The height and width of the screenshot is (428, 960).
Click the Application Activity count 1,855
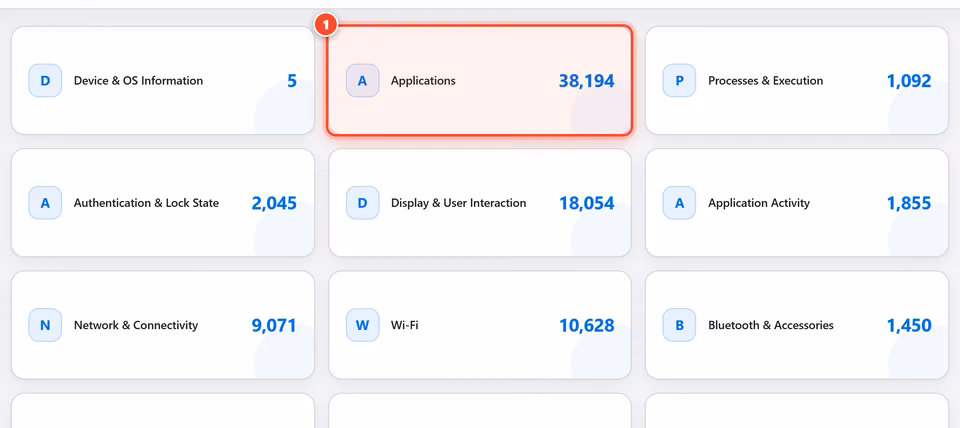(909, 203)
